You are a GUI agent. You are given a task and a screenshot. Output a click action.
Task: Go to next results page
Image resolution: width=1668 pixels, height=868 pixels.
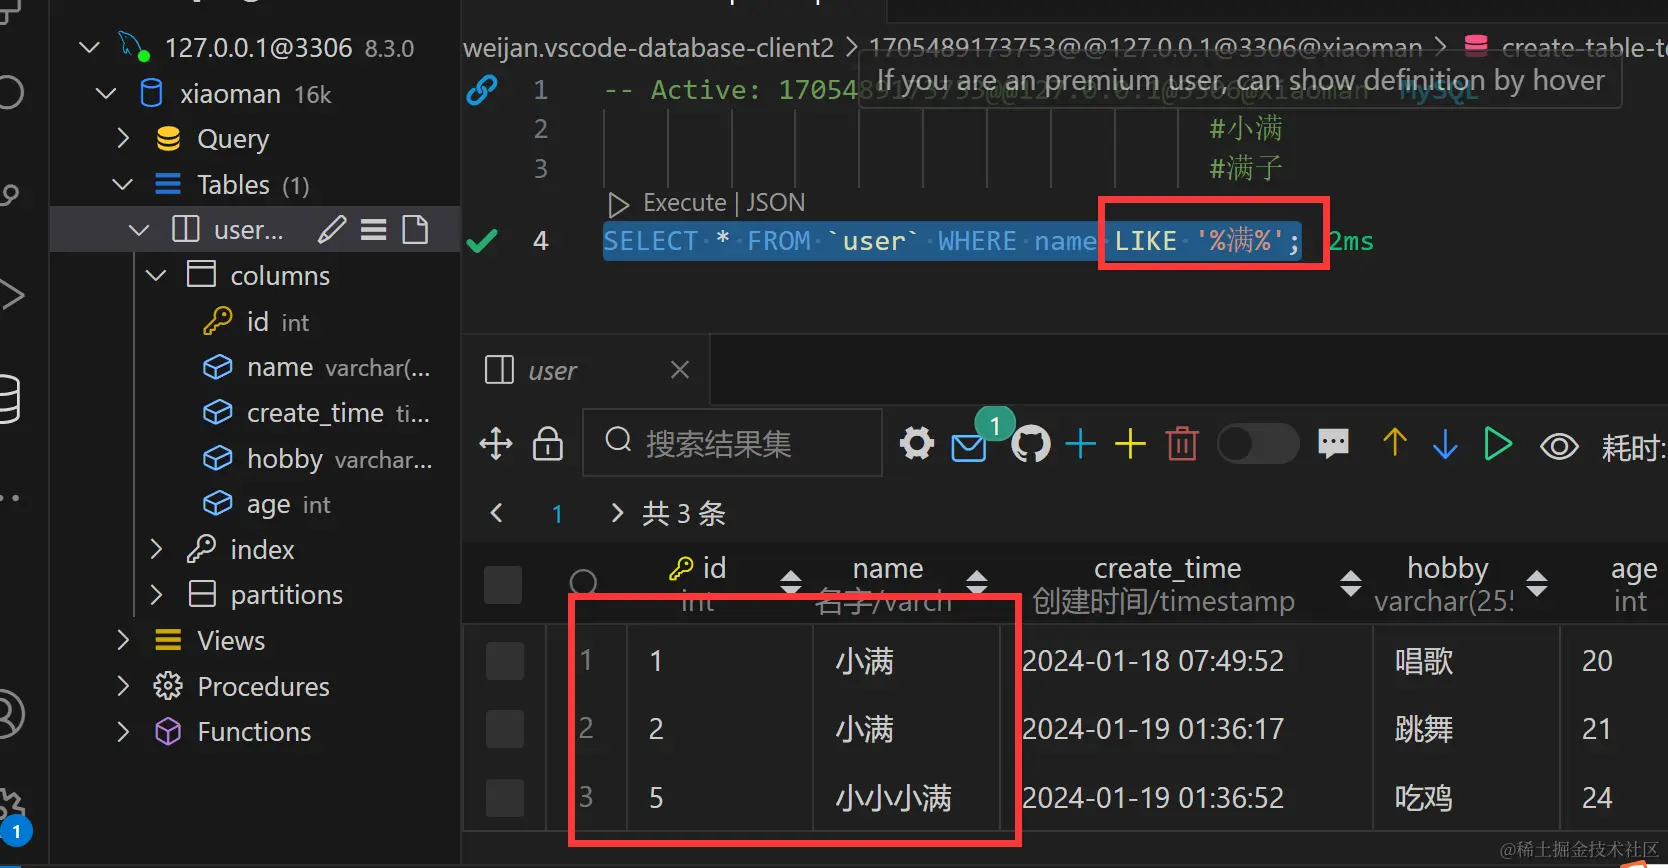click(x=617, y=513)
